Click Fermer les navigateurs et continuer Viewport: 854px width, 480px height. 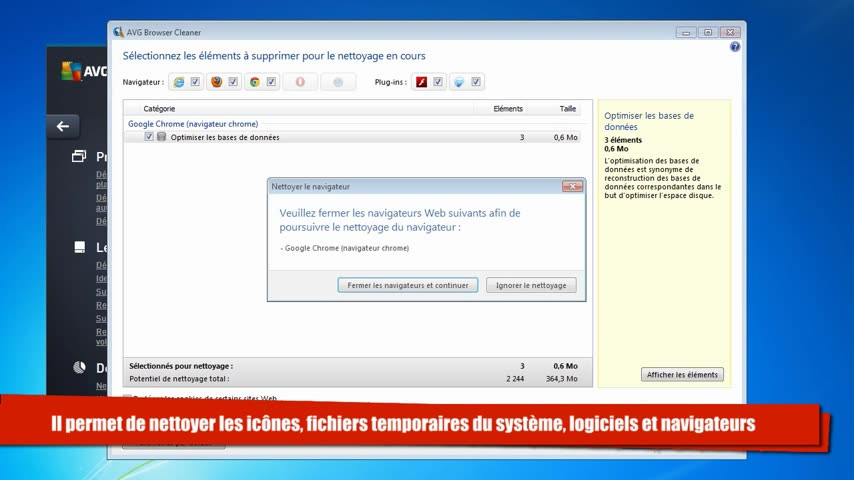click(x=408, y=285)
